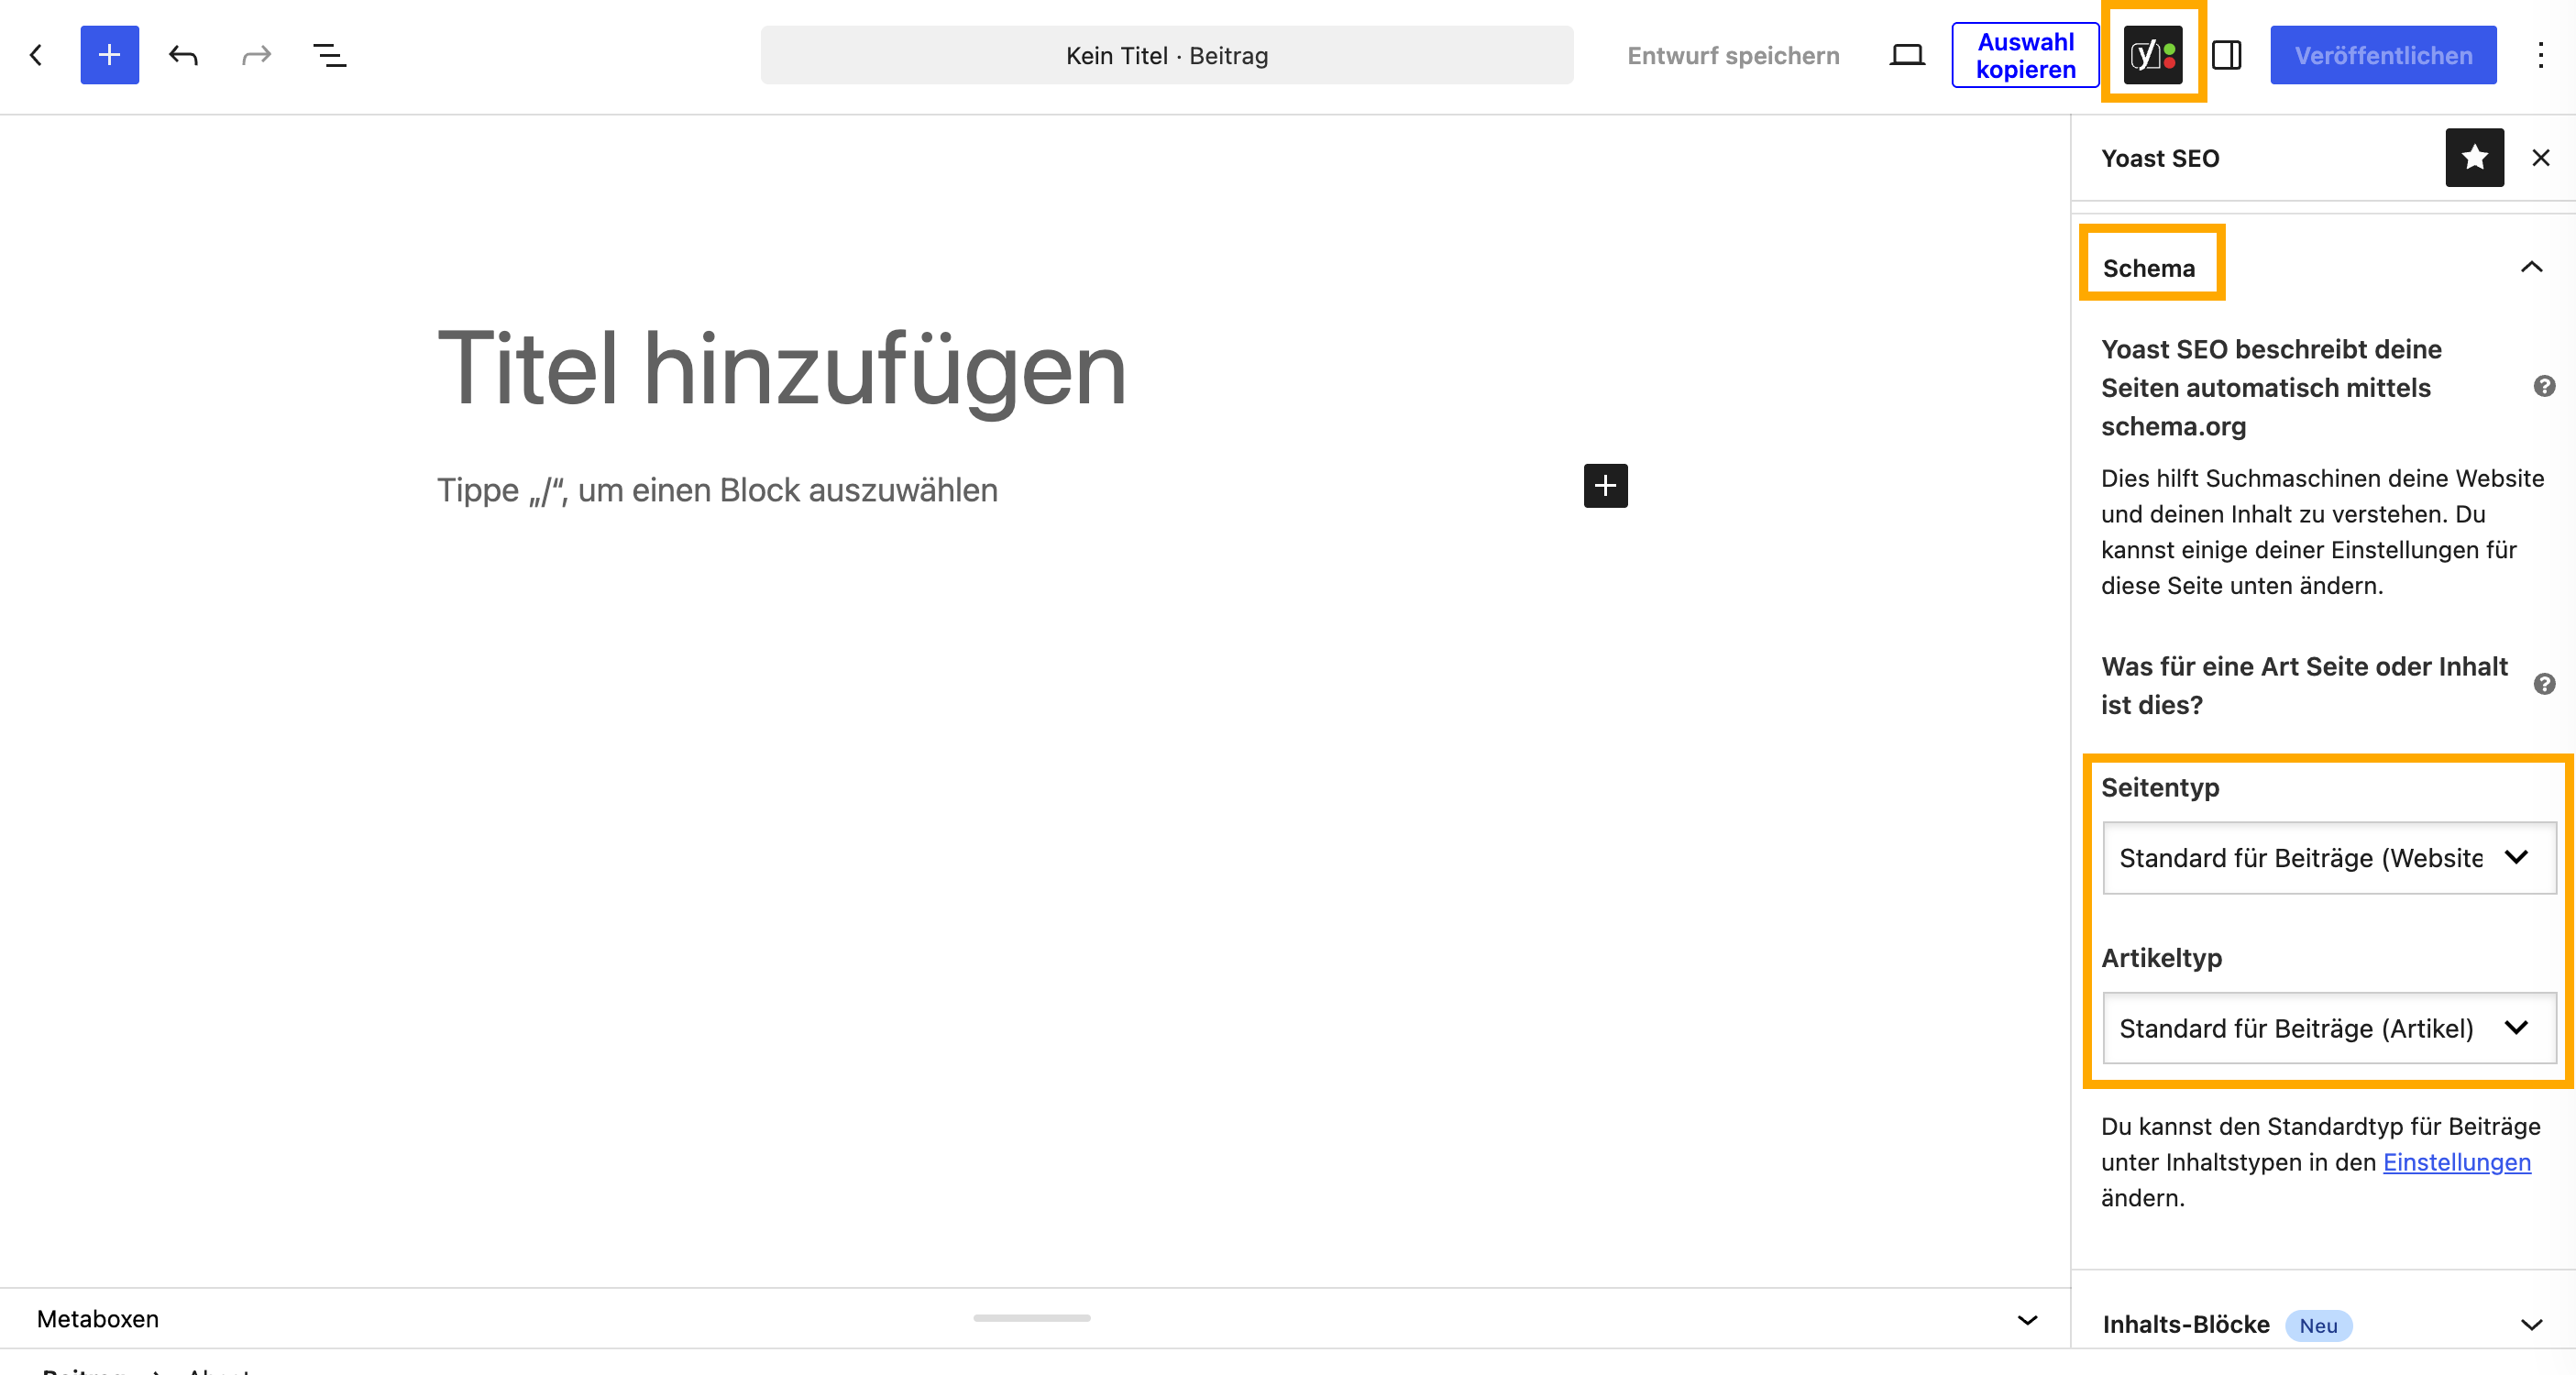Close the Yoast SEO sidebar
Image resolution: width=2576 pixels, height=1375 pixels.
2541,157
